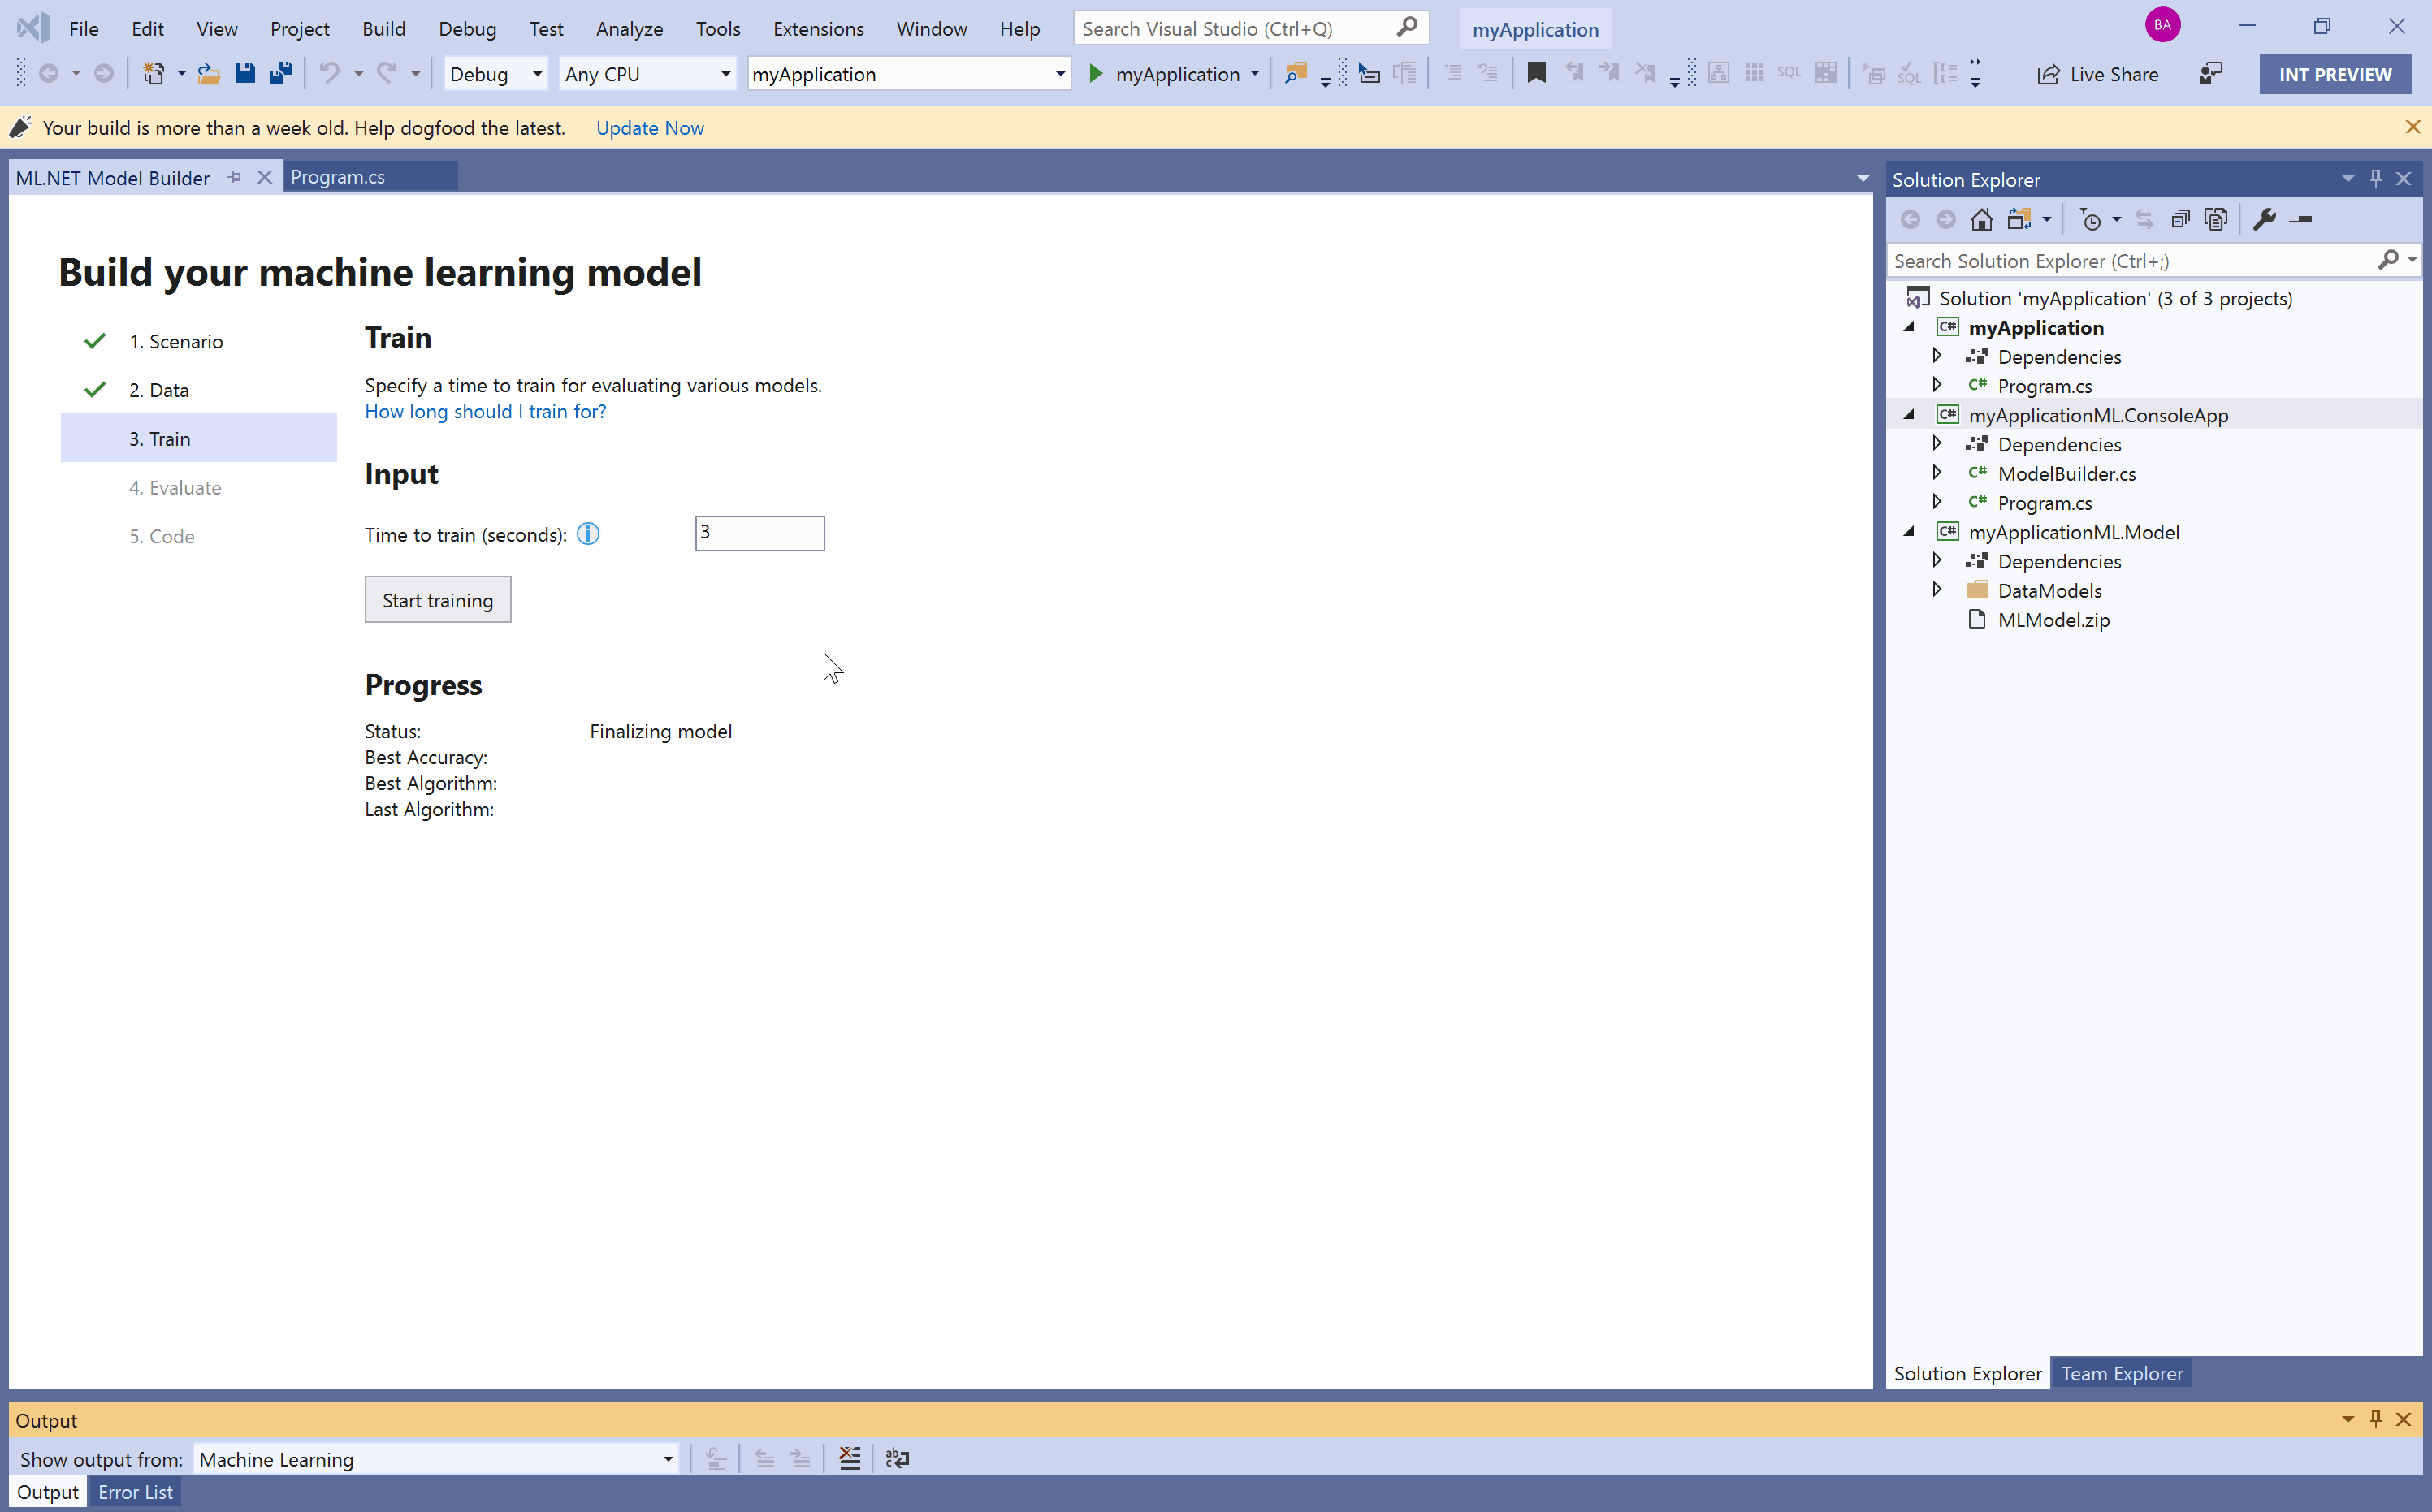The image size is (2432, 1512).
Task: Click the New Project toolbar icon
Action: pyautogui.click(x=153, y=73)
